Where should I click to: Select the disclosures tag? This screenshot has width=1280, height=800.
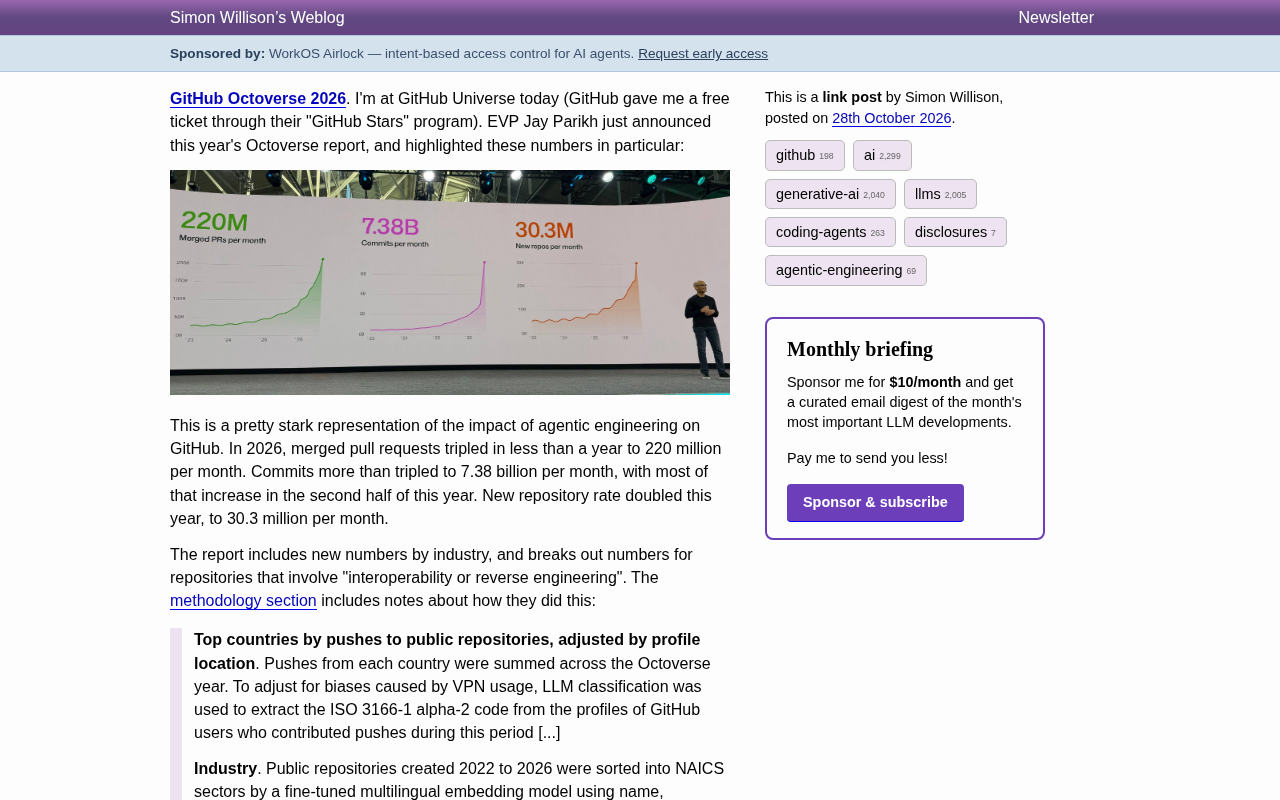coord(955,232)
